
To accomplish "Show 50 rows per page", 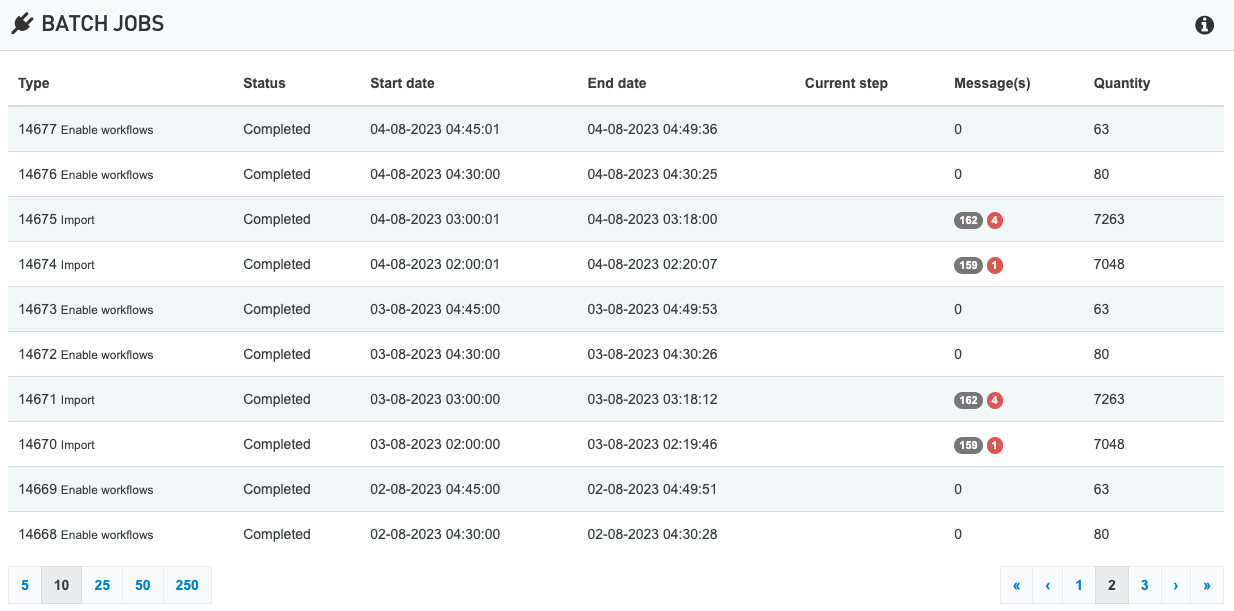I will point(143,585).
